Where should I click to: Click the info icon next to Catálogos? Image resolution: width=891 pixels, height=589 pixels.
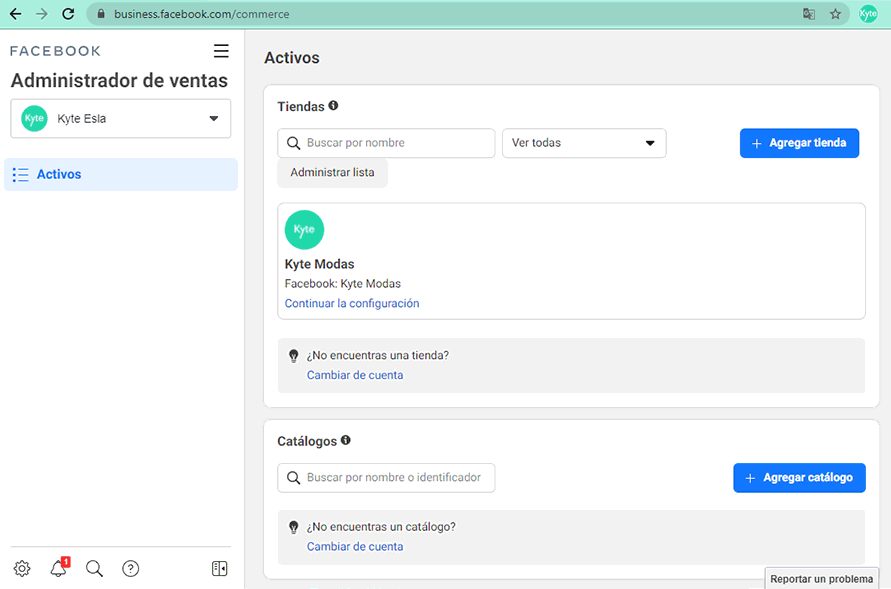point(345,440)
